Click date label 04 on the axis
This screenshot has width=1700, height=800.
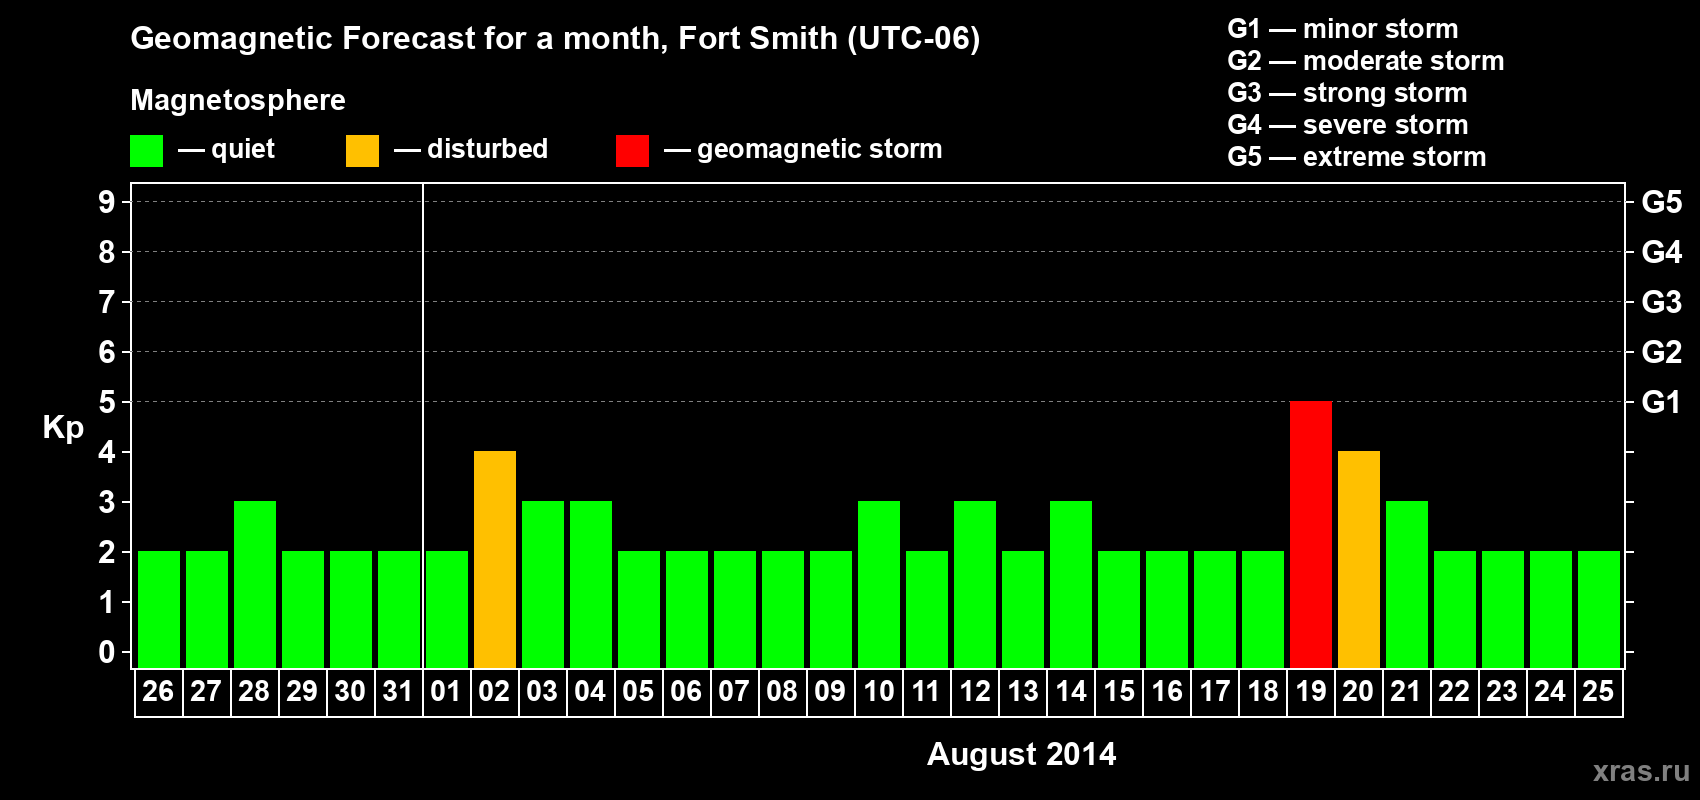click(590, 691)
